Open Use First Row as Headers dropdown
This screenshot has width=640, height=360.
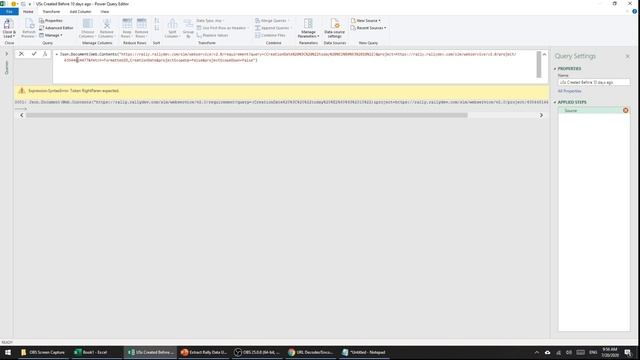pos(223,28)
